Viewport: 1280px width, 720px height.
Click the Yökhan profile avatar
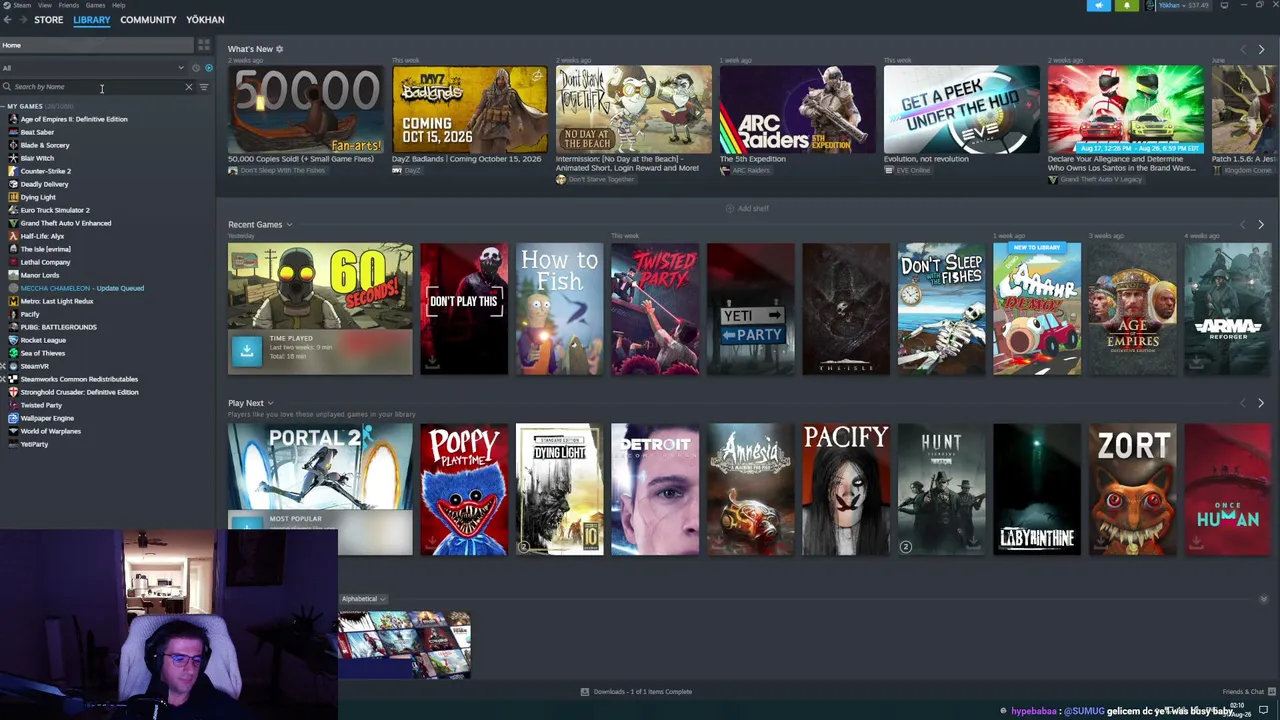1151,5
